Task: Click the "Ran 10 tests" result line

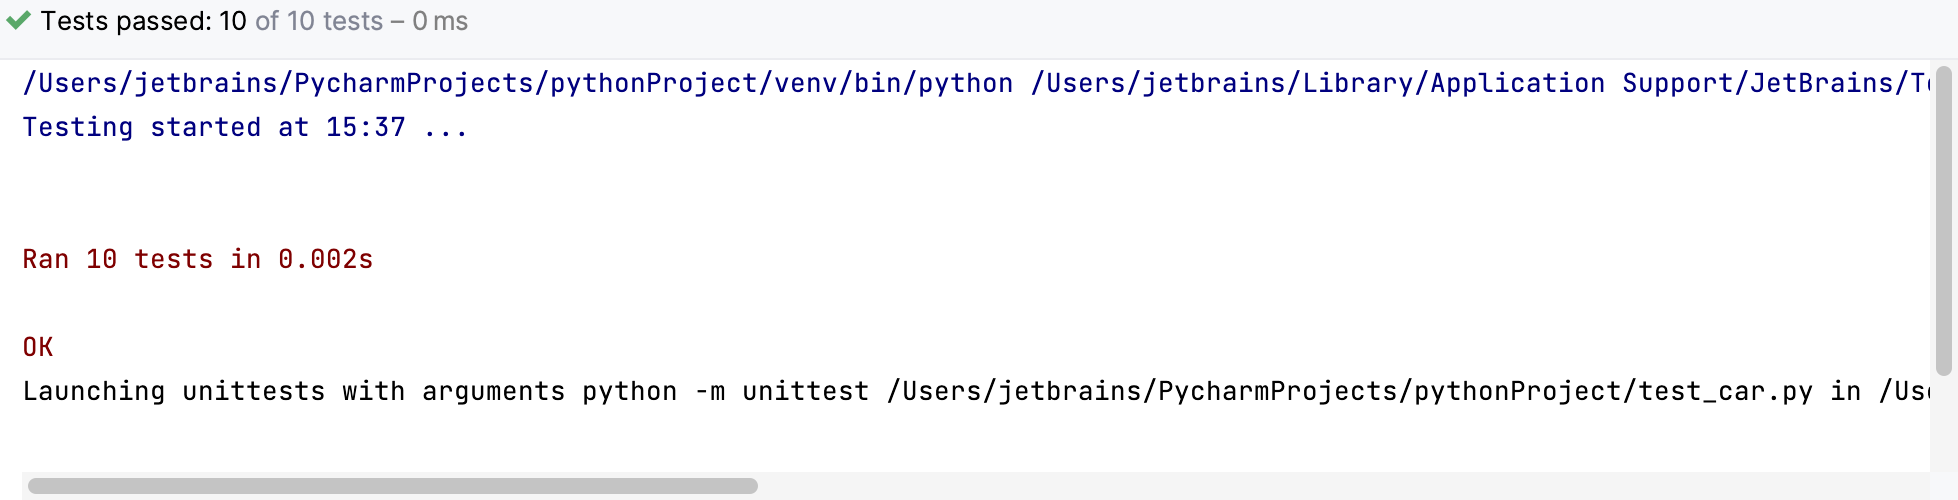Action: pos(118,259)
